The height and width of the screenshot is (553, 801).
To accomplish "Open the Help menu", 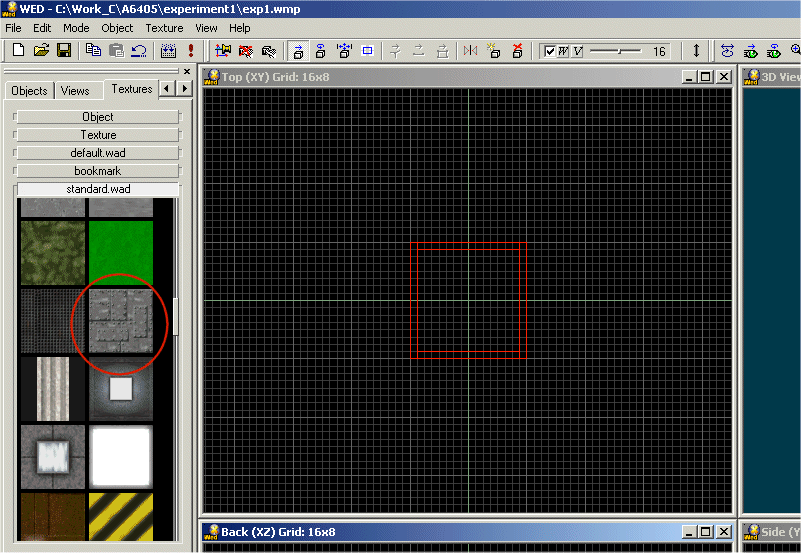I will (240, 28).
